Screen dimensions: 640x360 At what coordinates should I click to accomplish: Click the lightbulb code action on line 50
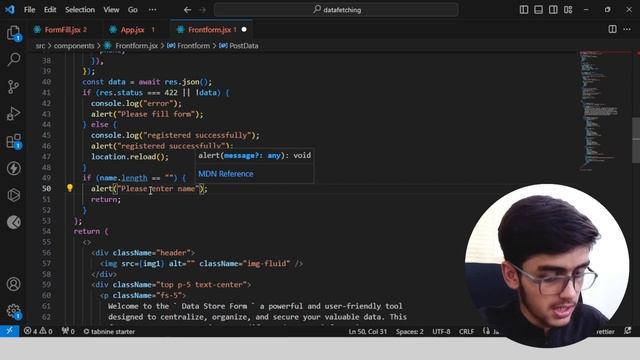70,188
